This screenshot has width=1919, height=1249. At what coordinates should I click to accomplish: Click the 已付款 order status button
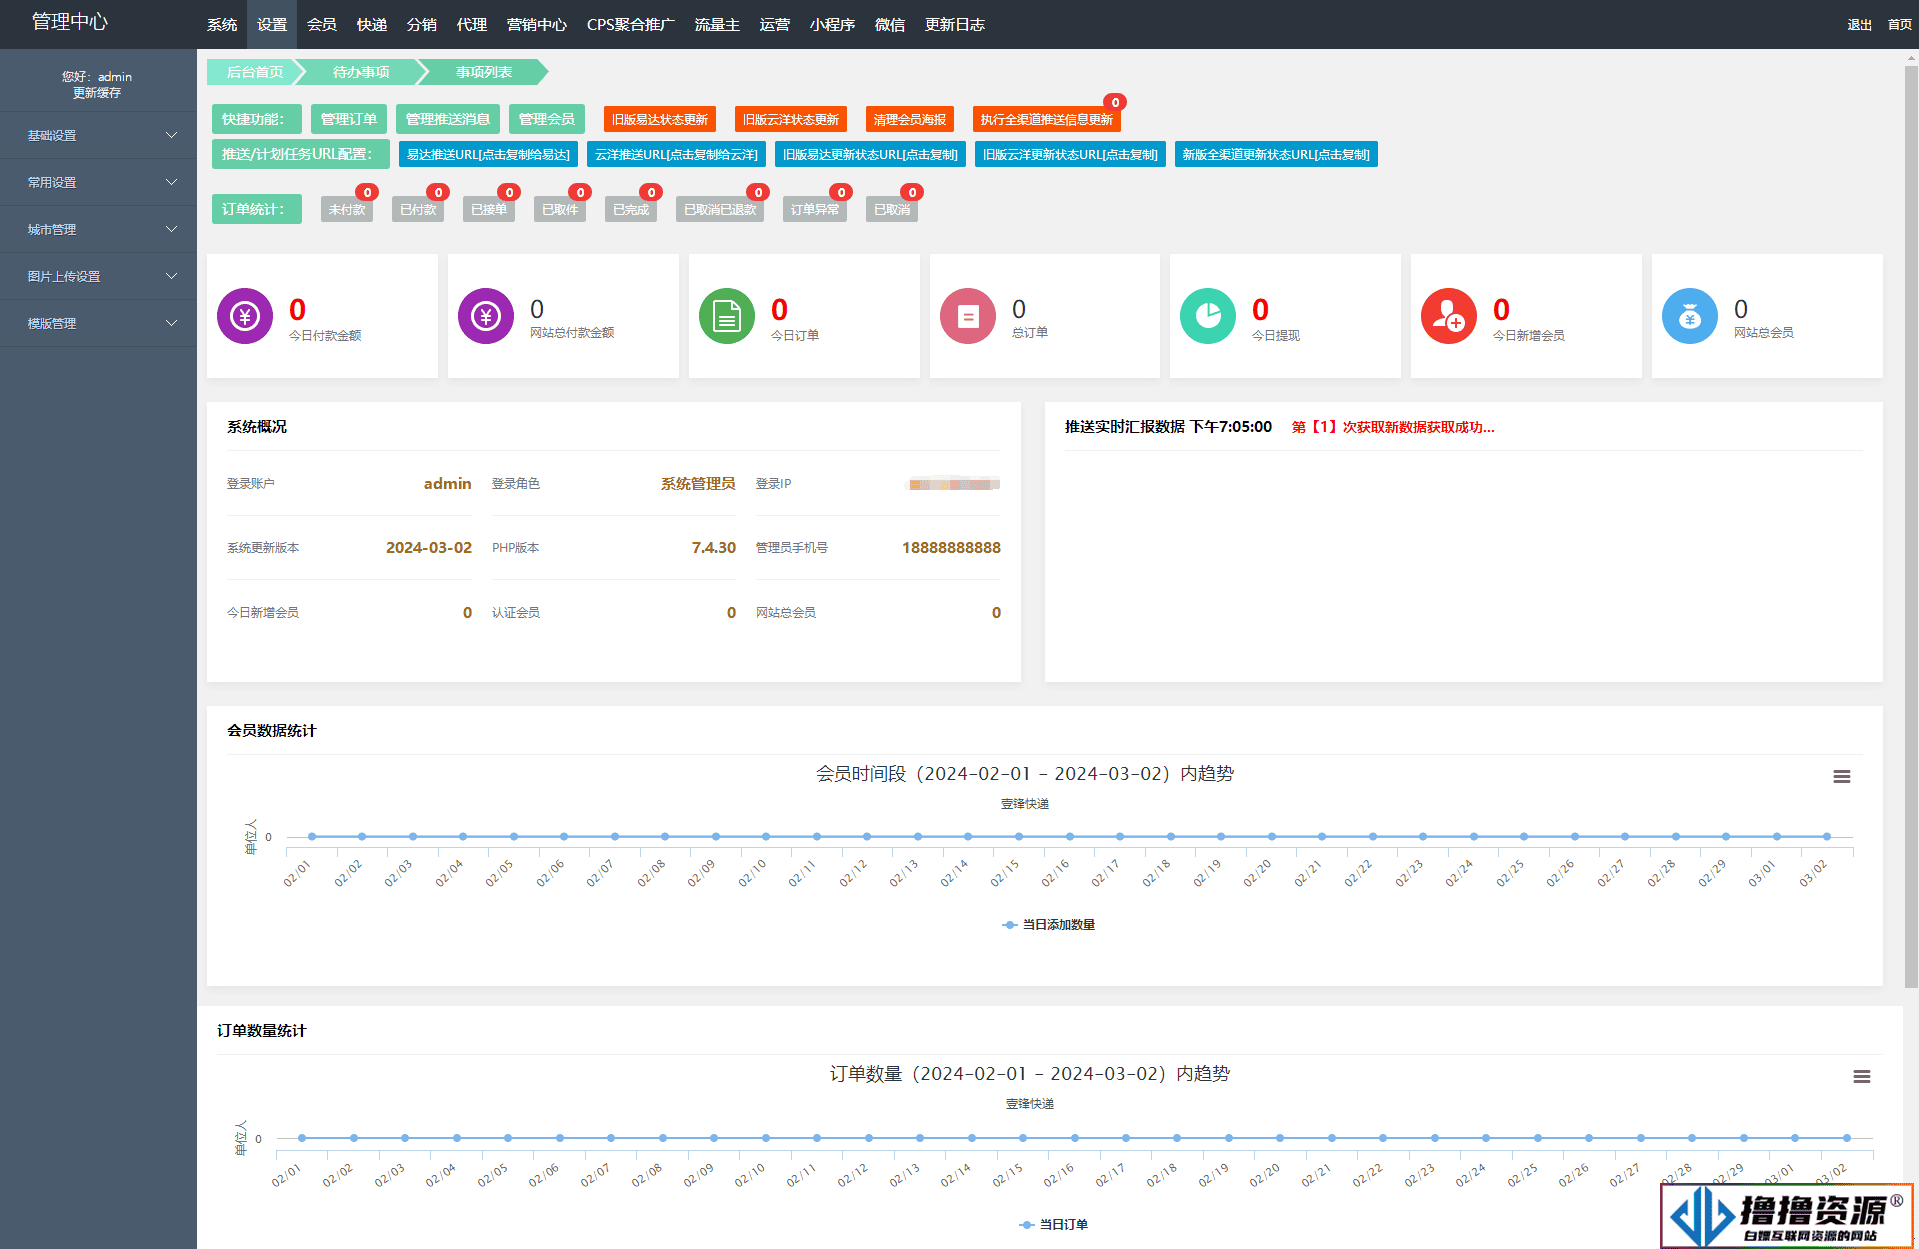pyautogui.click(x=418, y=209)
